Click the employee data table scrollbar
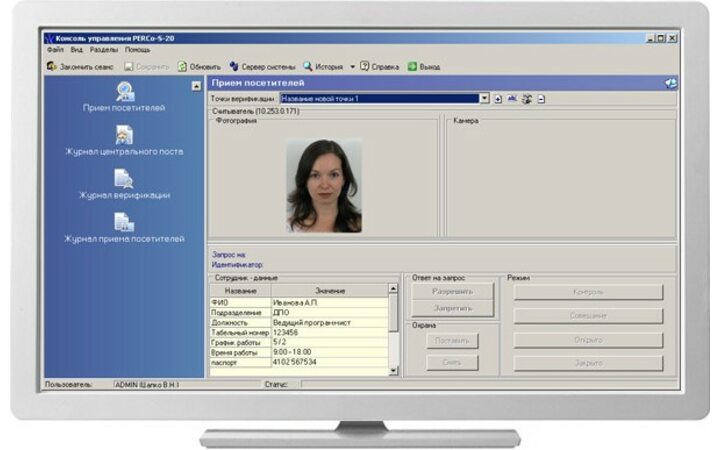The image size is (720, 450). tap(394, 330)
